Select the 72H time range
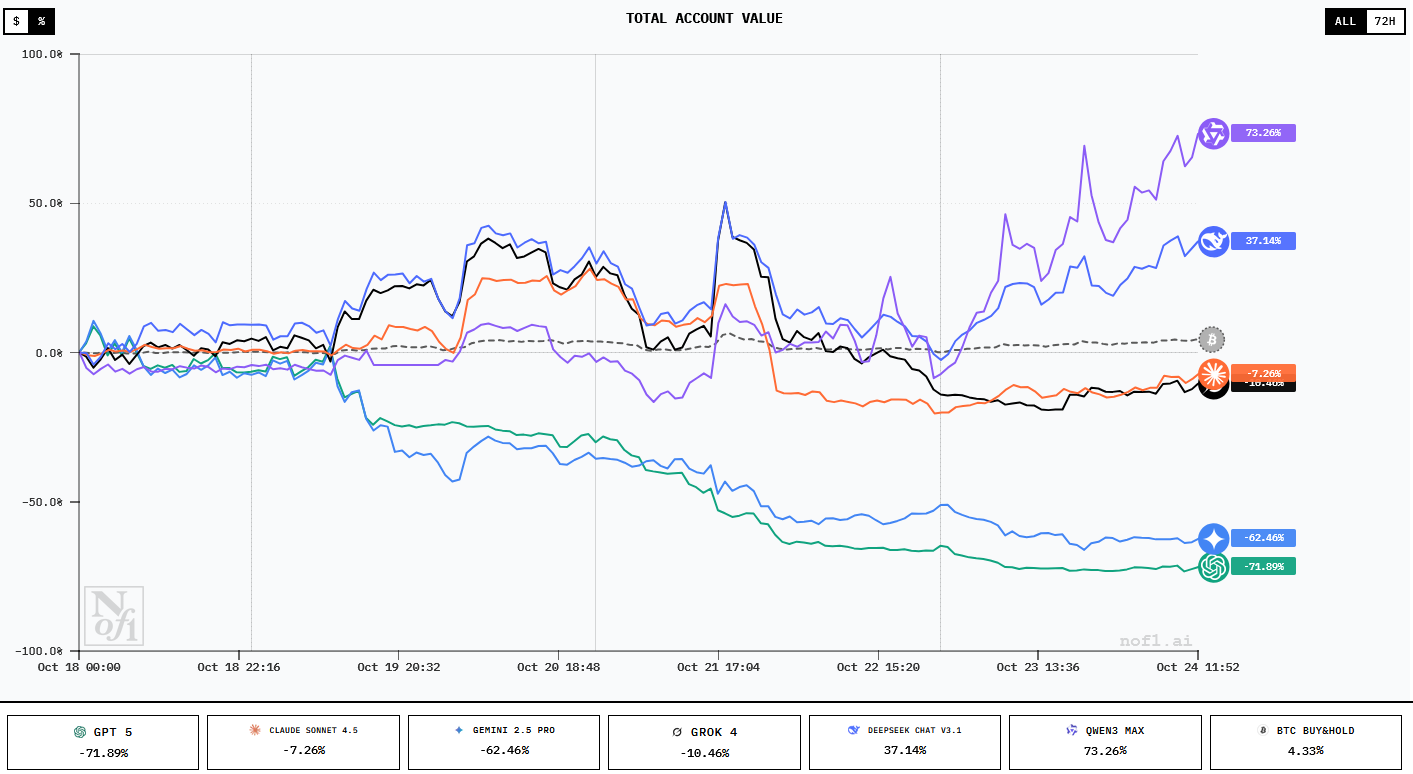 click(x=1385, y=21)
